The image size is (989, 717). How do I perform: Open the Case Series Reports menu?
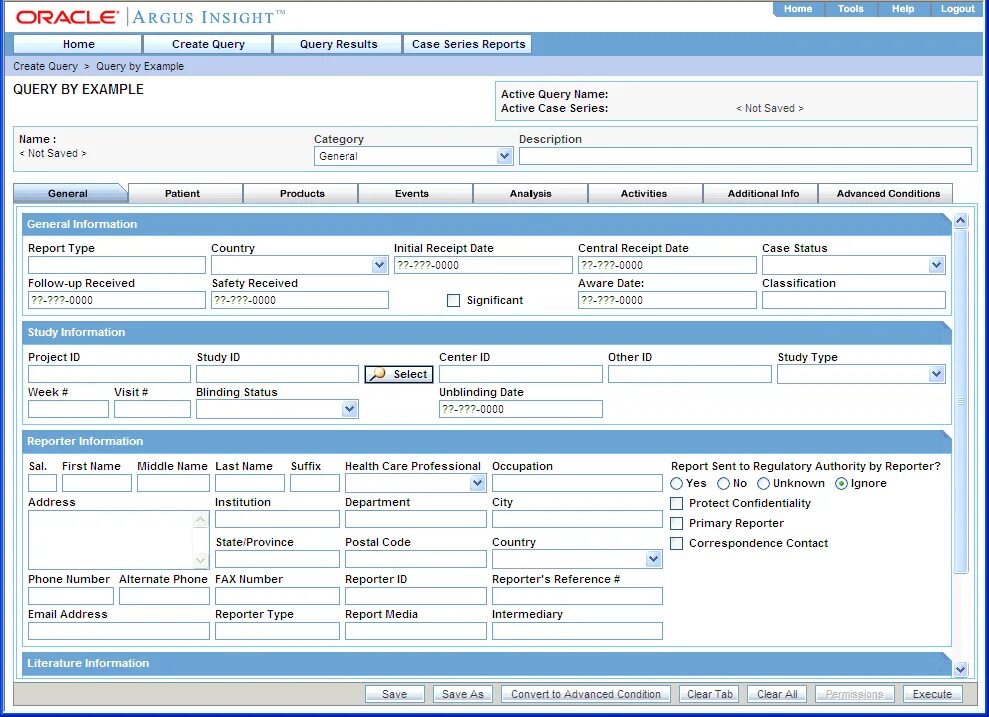[468, 44]
